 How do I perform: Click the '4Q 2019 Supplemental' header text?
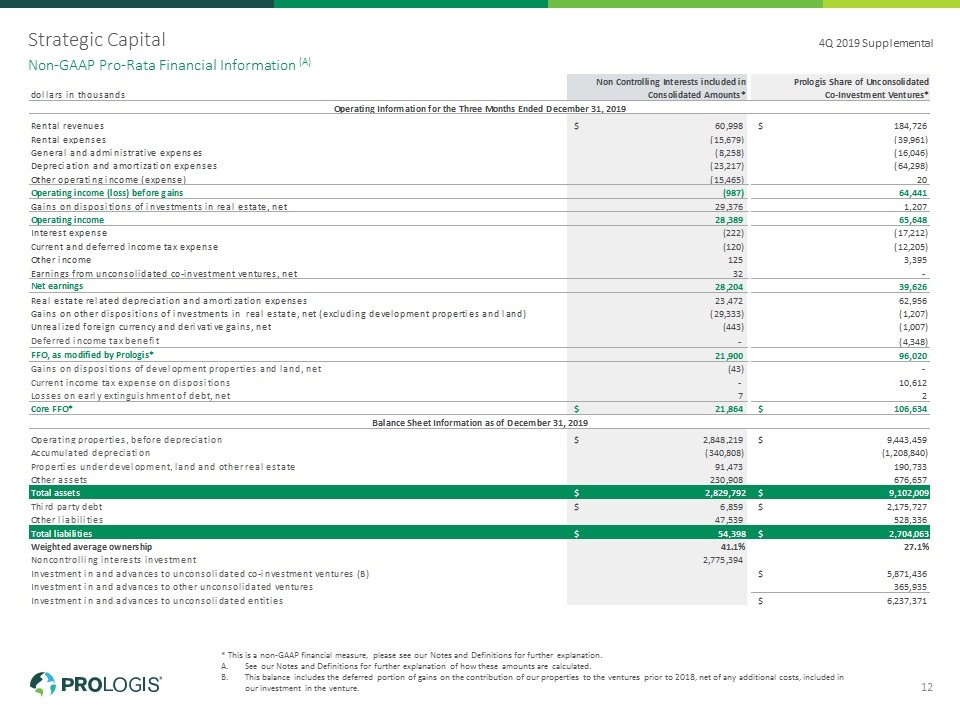tap(876, 43)
